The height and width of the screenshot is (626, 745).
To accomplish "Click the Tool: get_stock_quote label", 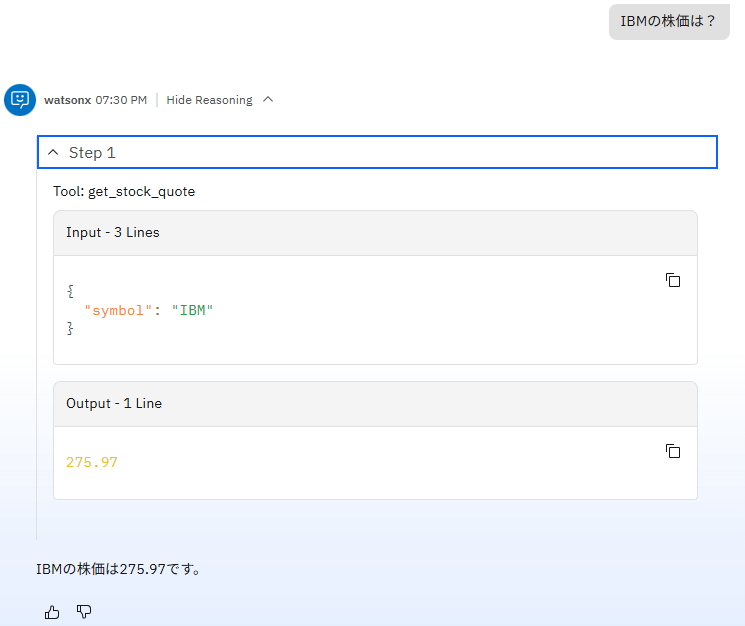I will pyautogui.click(x=124, y=191).
